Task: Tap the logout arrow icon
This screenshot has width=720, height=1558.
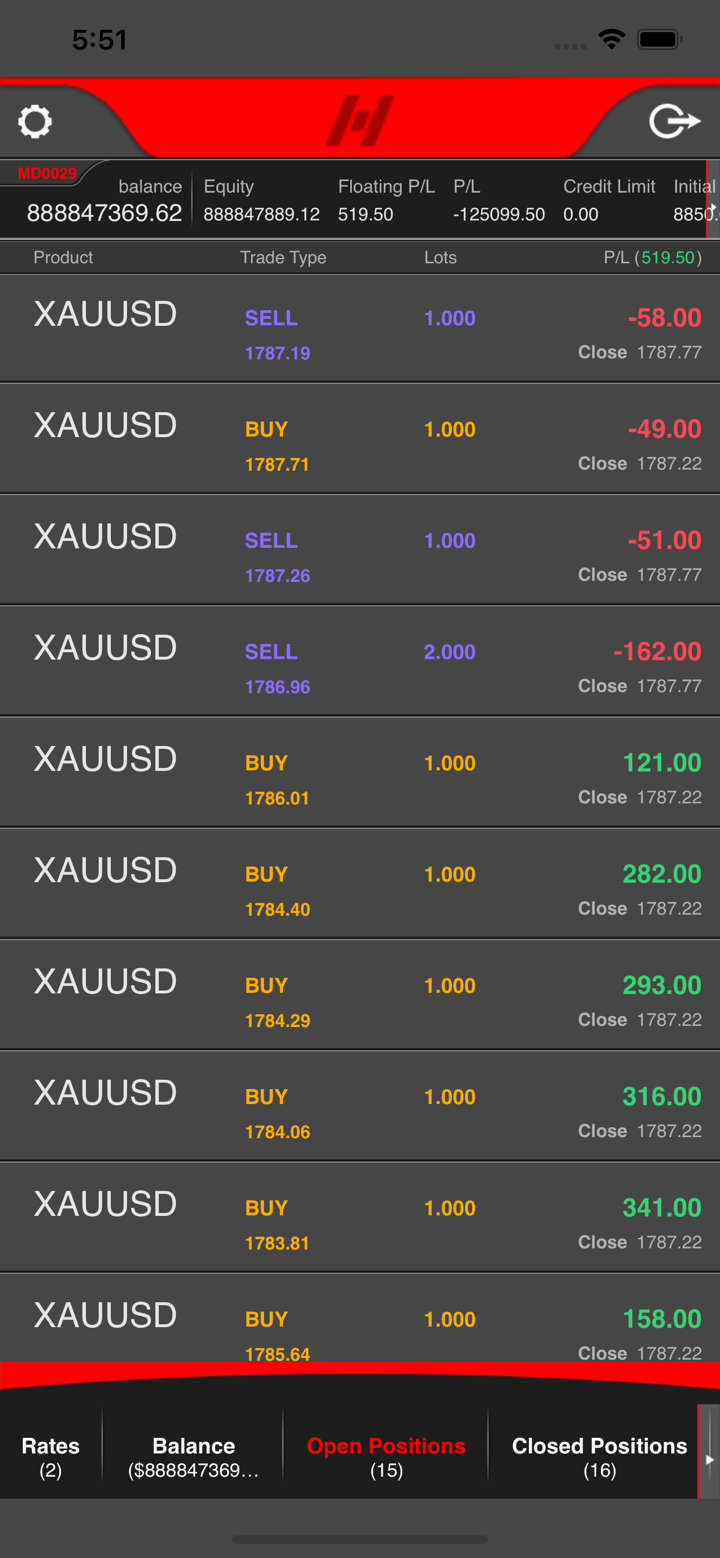Action: pyautogui.click(x=674, y=122)
